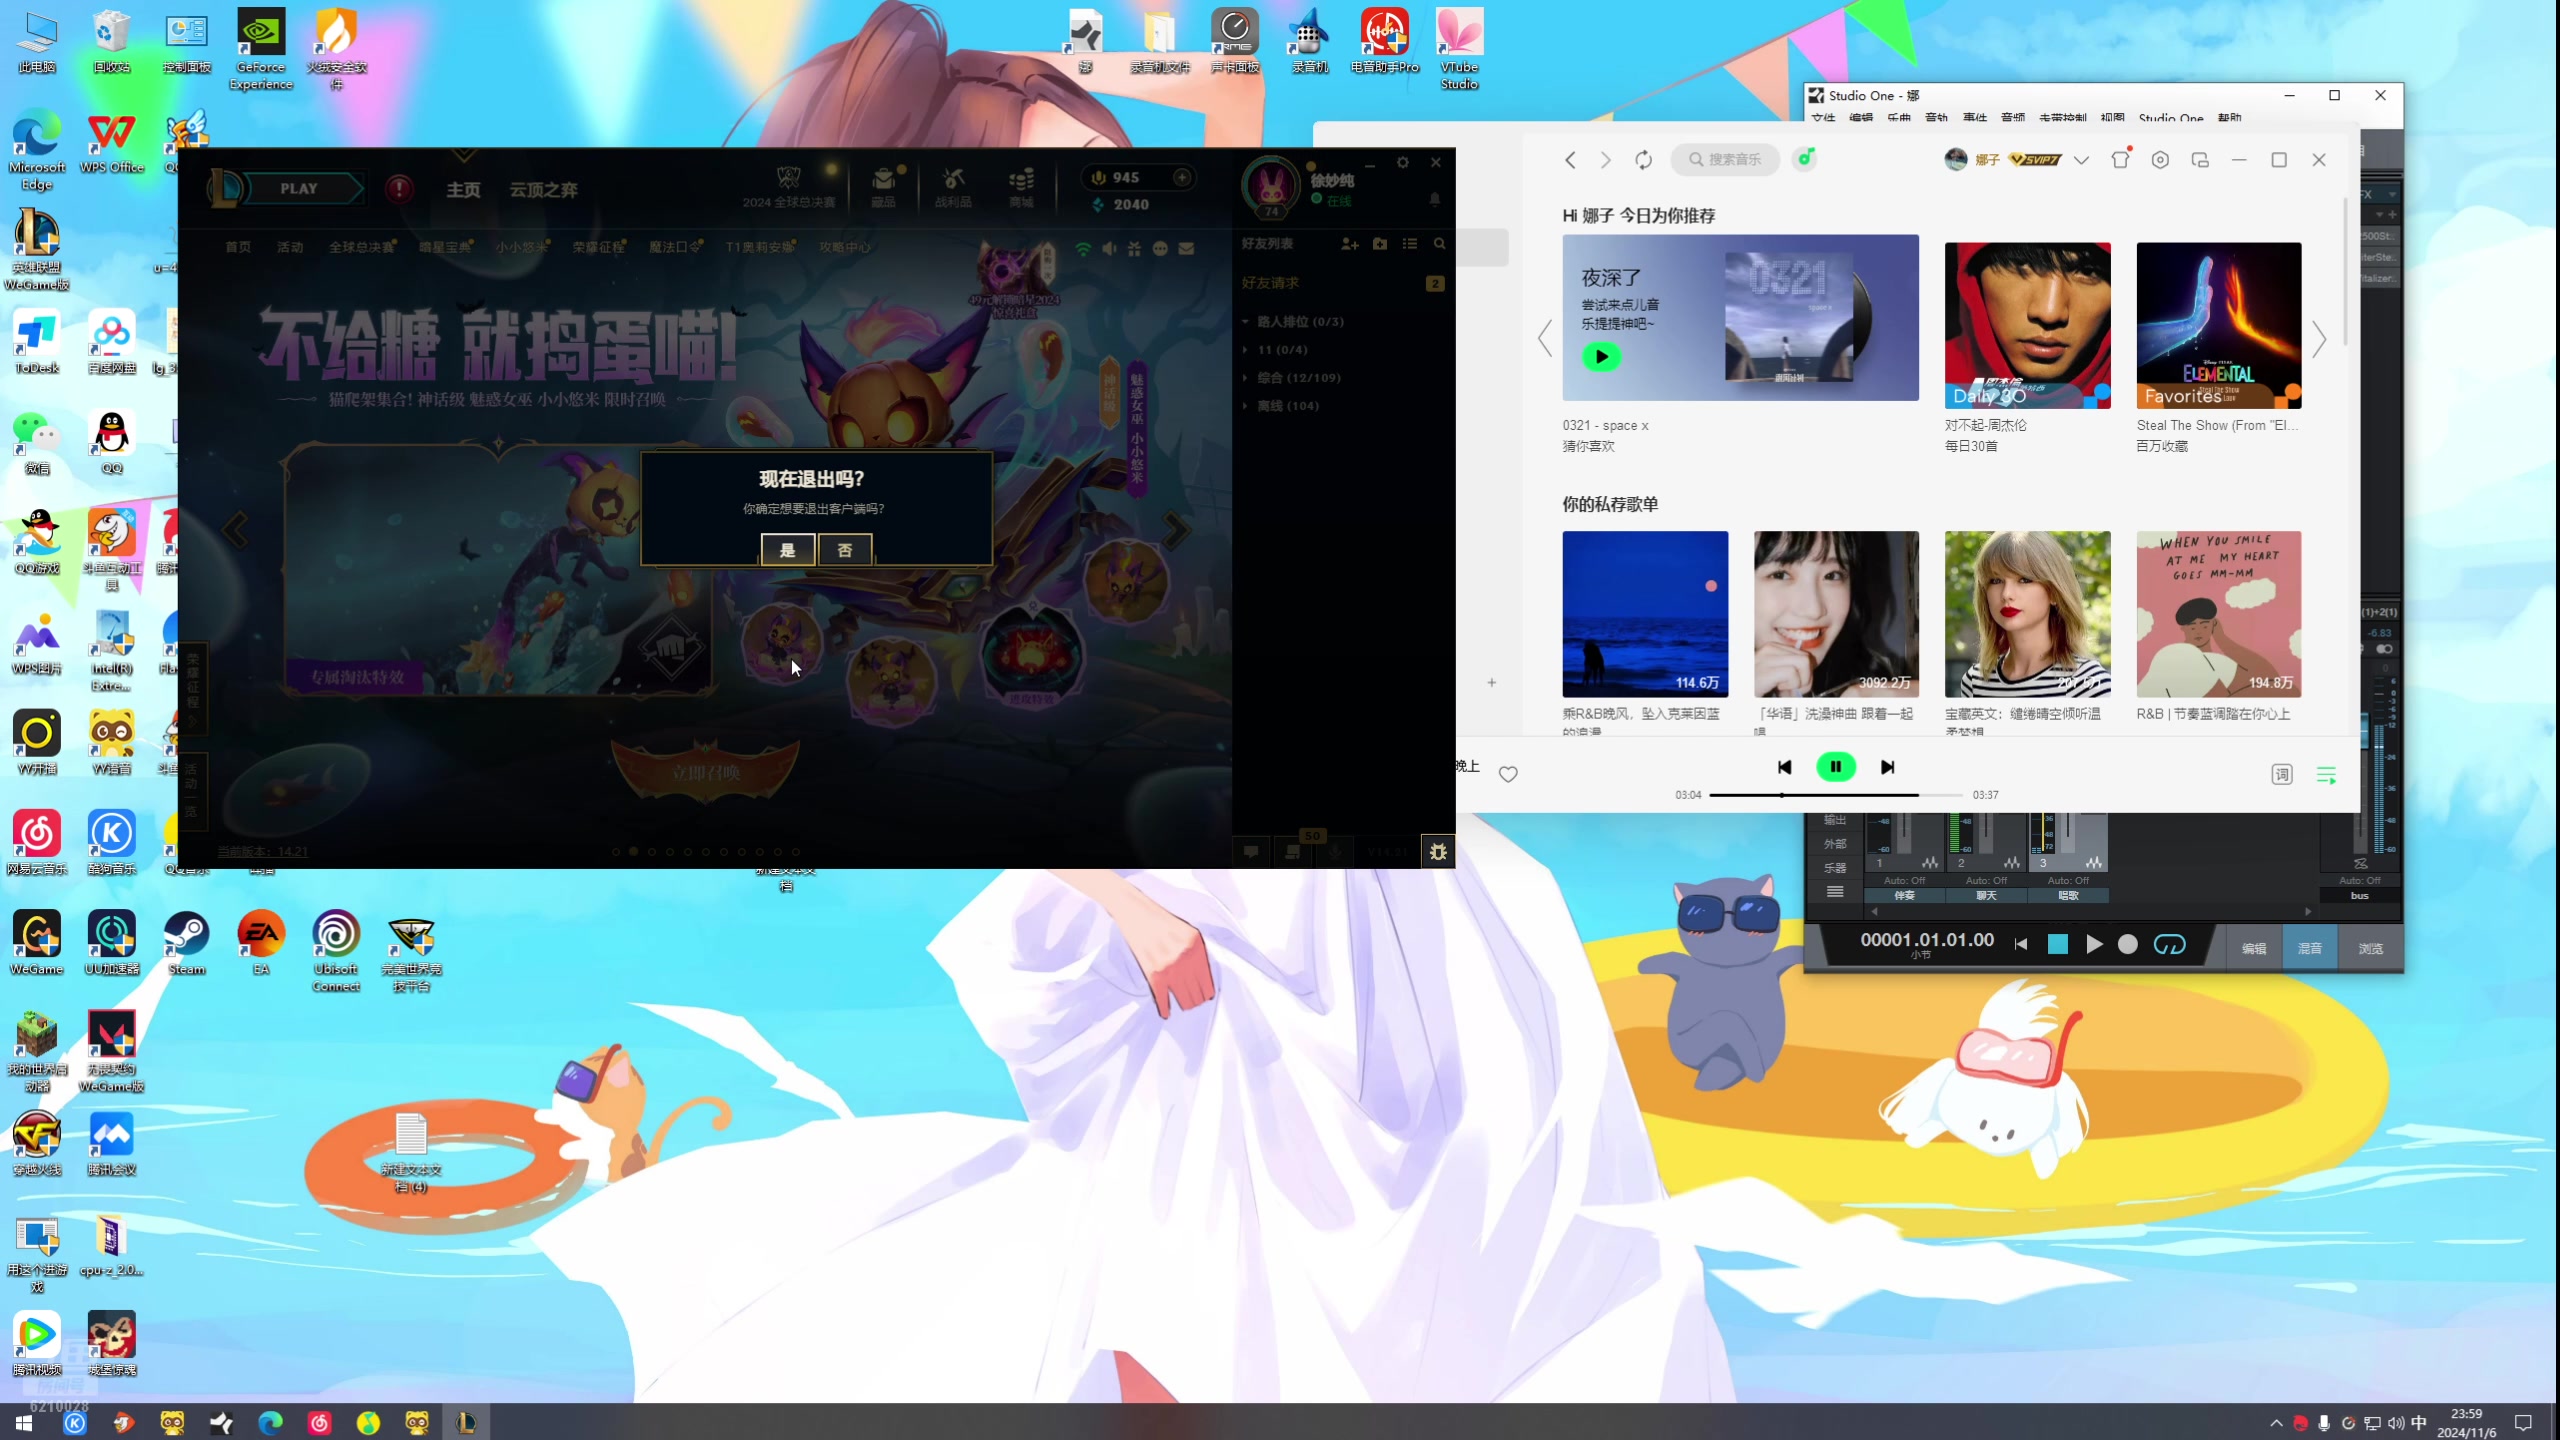
Task: Open the 商城 store icon
Action: 1021,186
